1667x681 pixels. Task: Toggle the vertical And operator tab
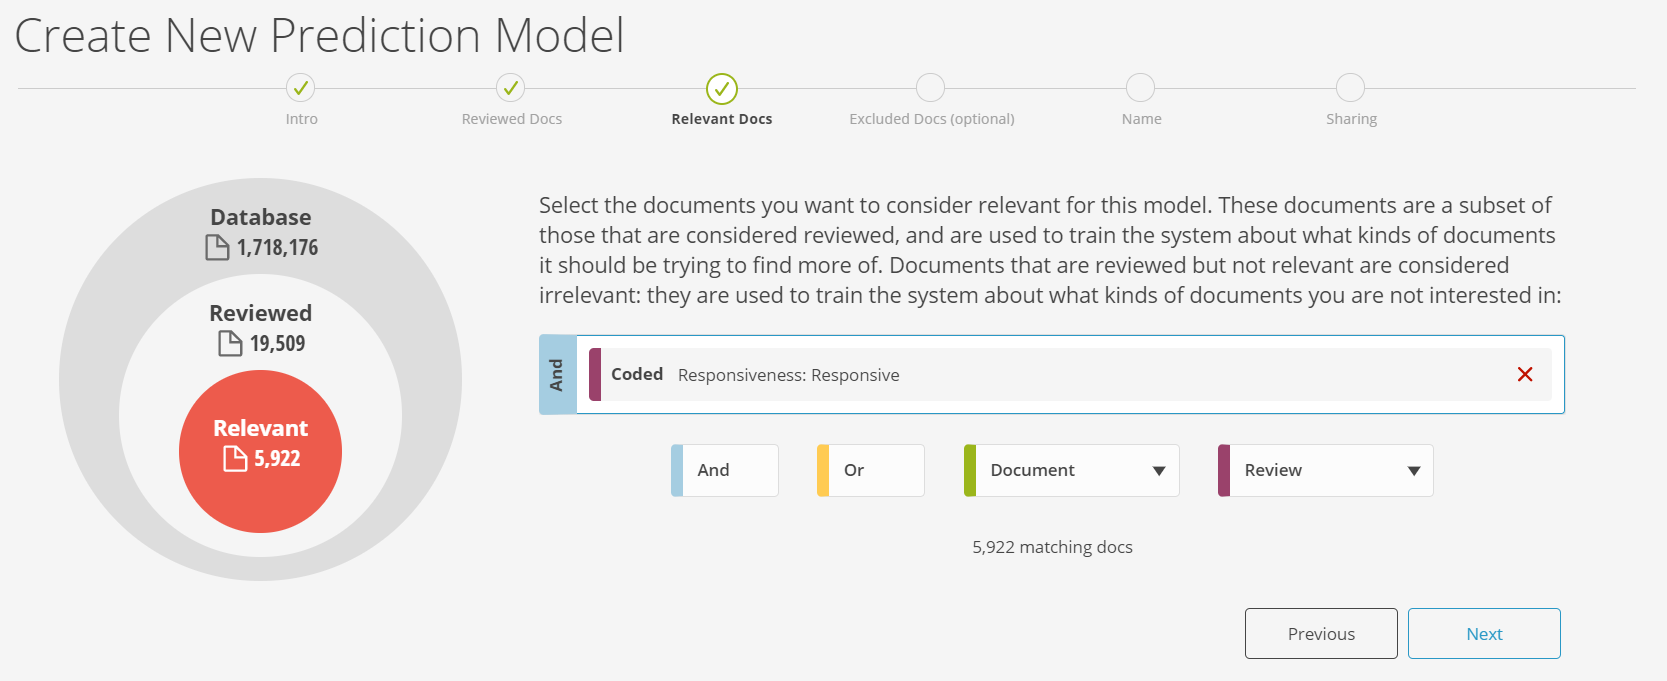pyautogui.click(x=558, y=374)
